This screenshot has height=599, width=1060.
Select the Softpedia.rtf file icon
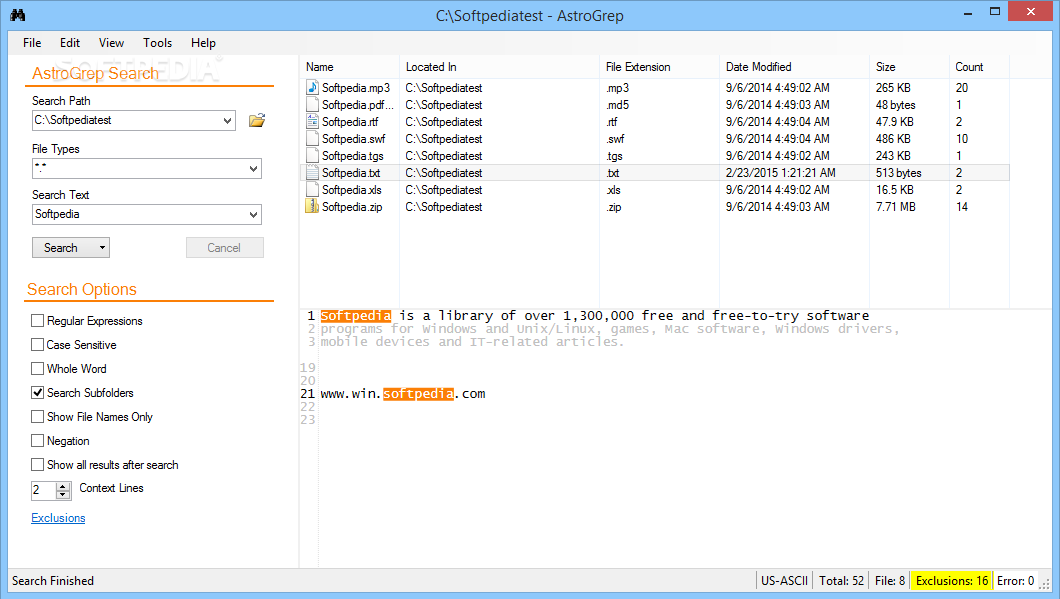[312, 121]
